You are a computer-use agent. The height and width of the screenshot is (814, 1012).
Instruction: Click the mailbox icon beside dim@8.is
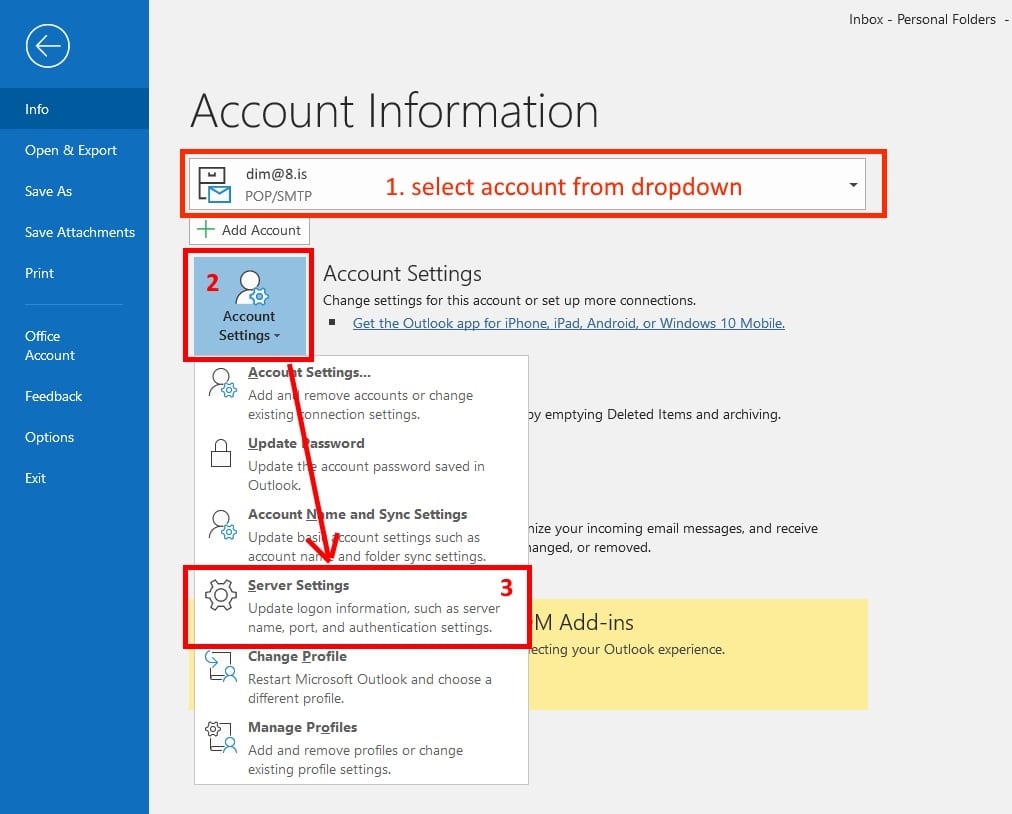coord(214,185)
